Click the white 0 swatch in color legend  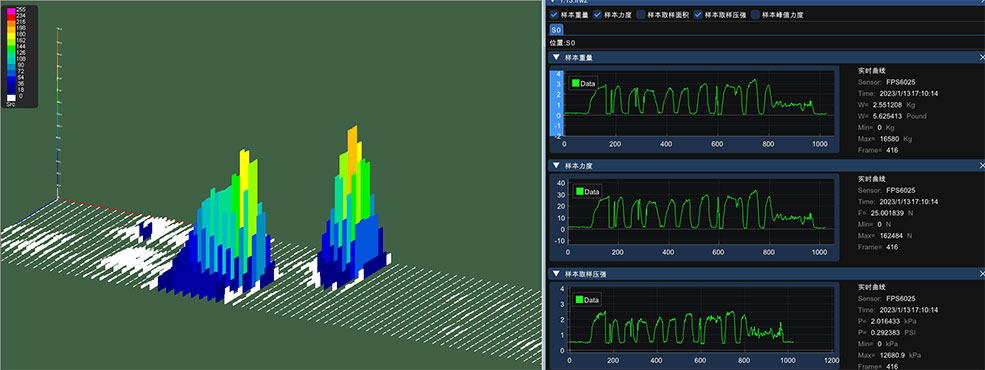tap(11, 97)
